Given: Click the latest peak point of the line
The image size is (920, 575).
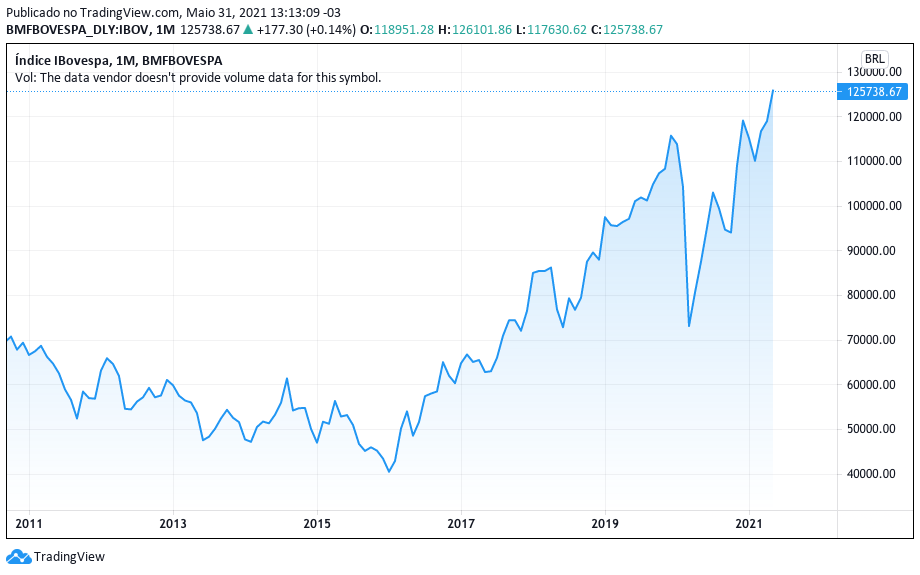Looking at the screenshot, I should point(773,91).
